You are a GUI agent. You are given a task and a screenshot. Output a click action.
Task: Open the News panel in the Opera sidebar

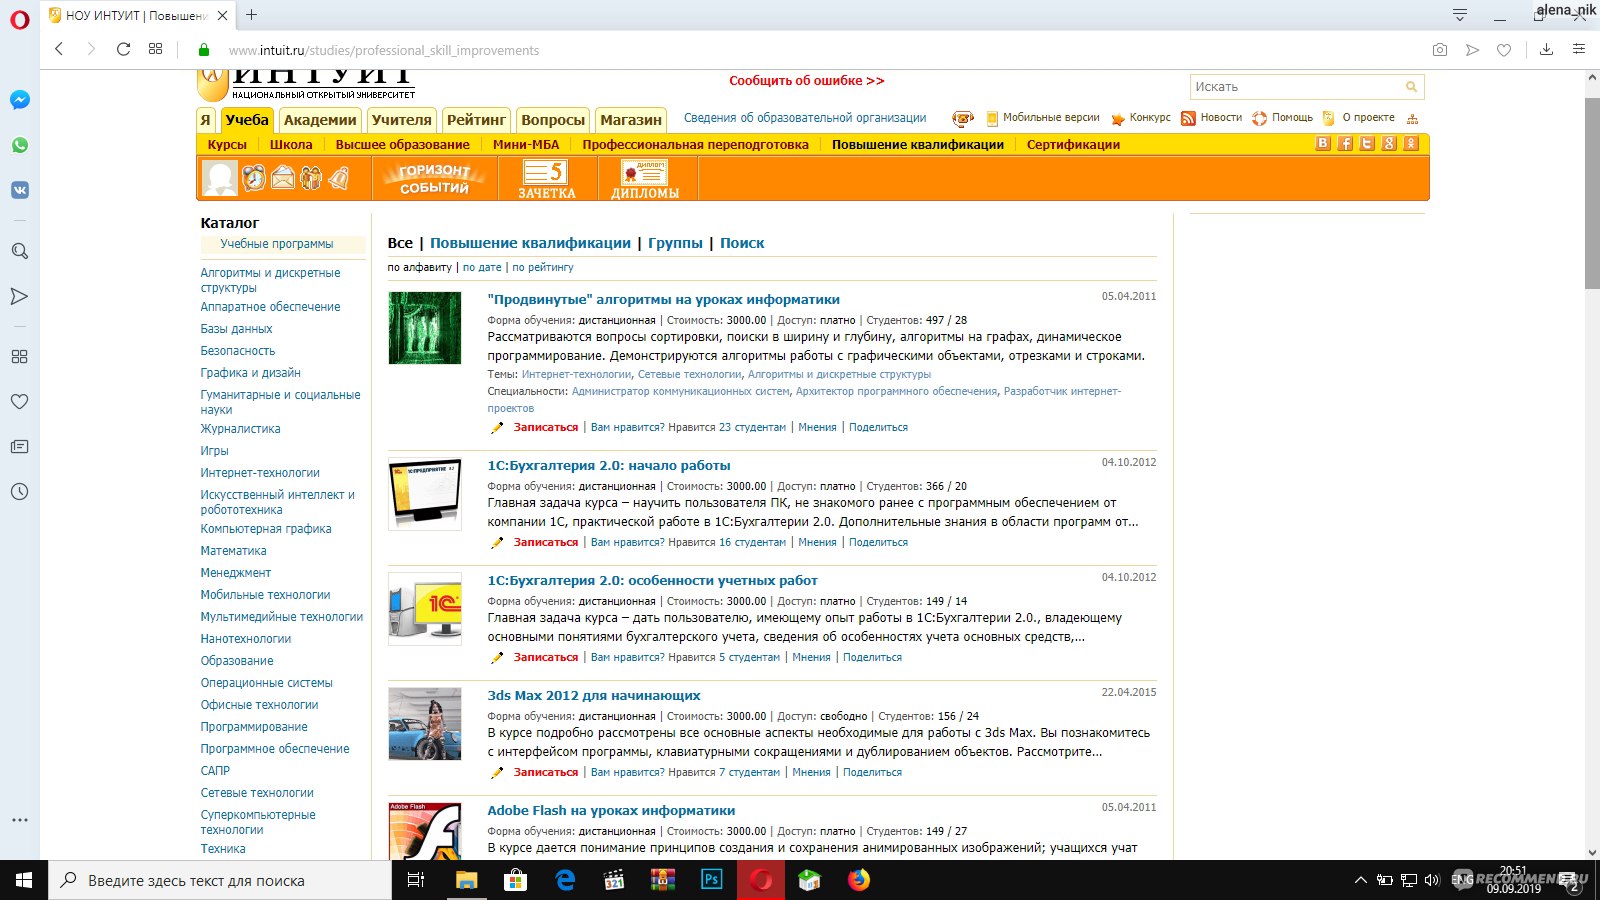pos(20,447)
